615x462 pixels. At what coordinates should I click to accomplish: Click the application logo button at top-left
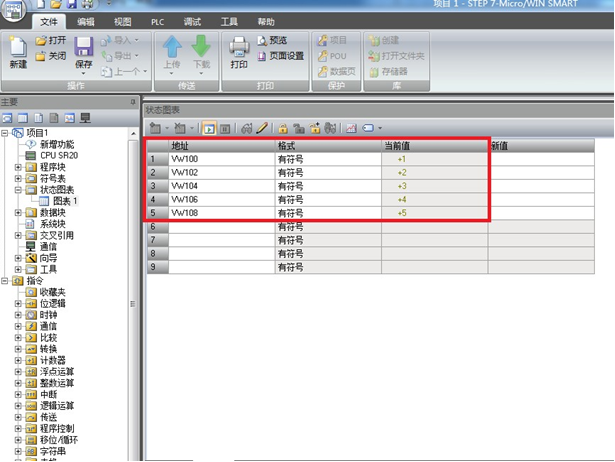[x=13, y=11]
